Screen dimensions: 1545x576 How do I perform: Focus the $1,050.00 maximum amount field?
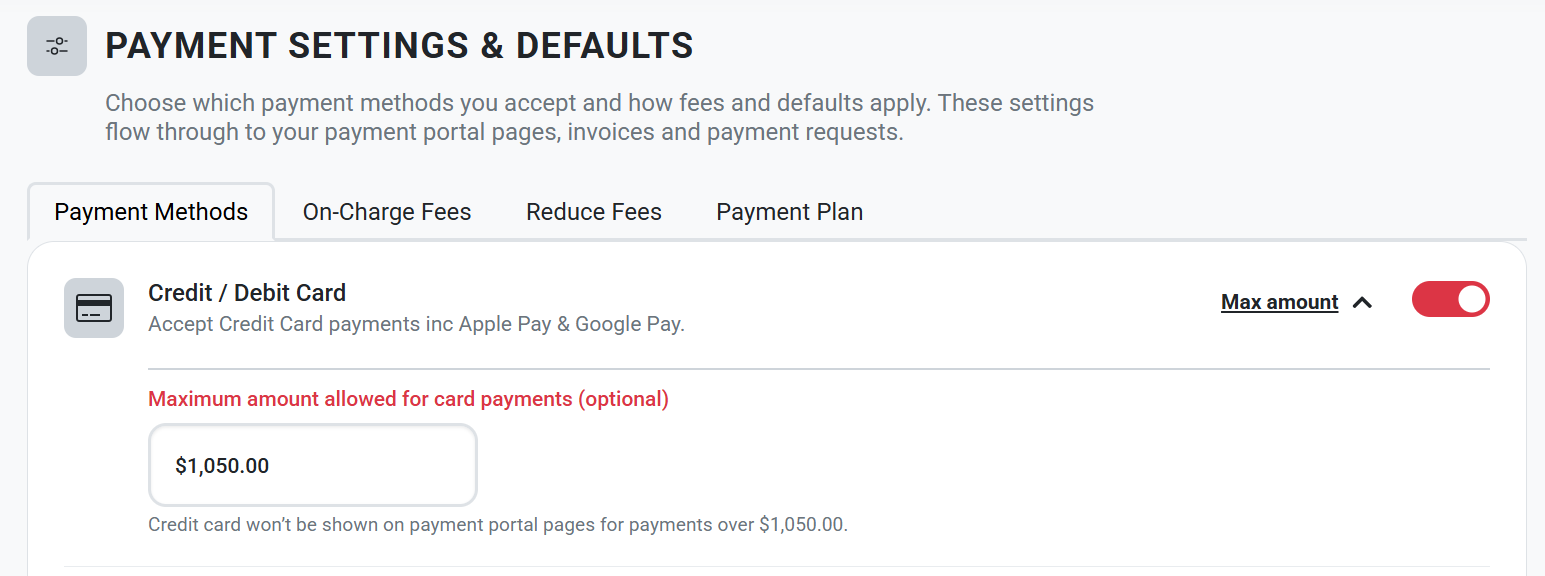pyautogui.click(x=313, y=465)
